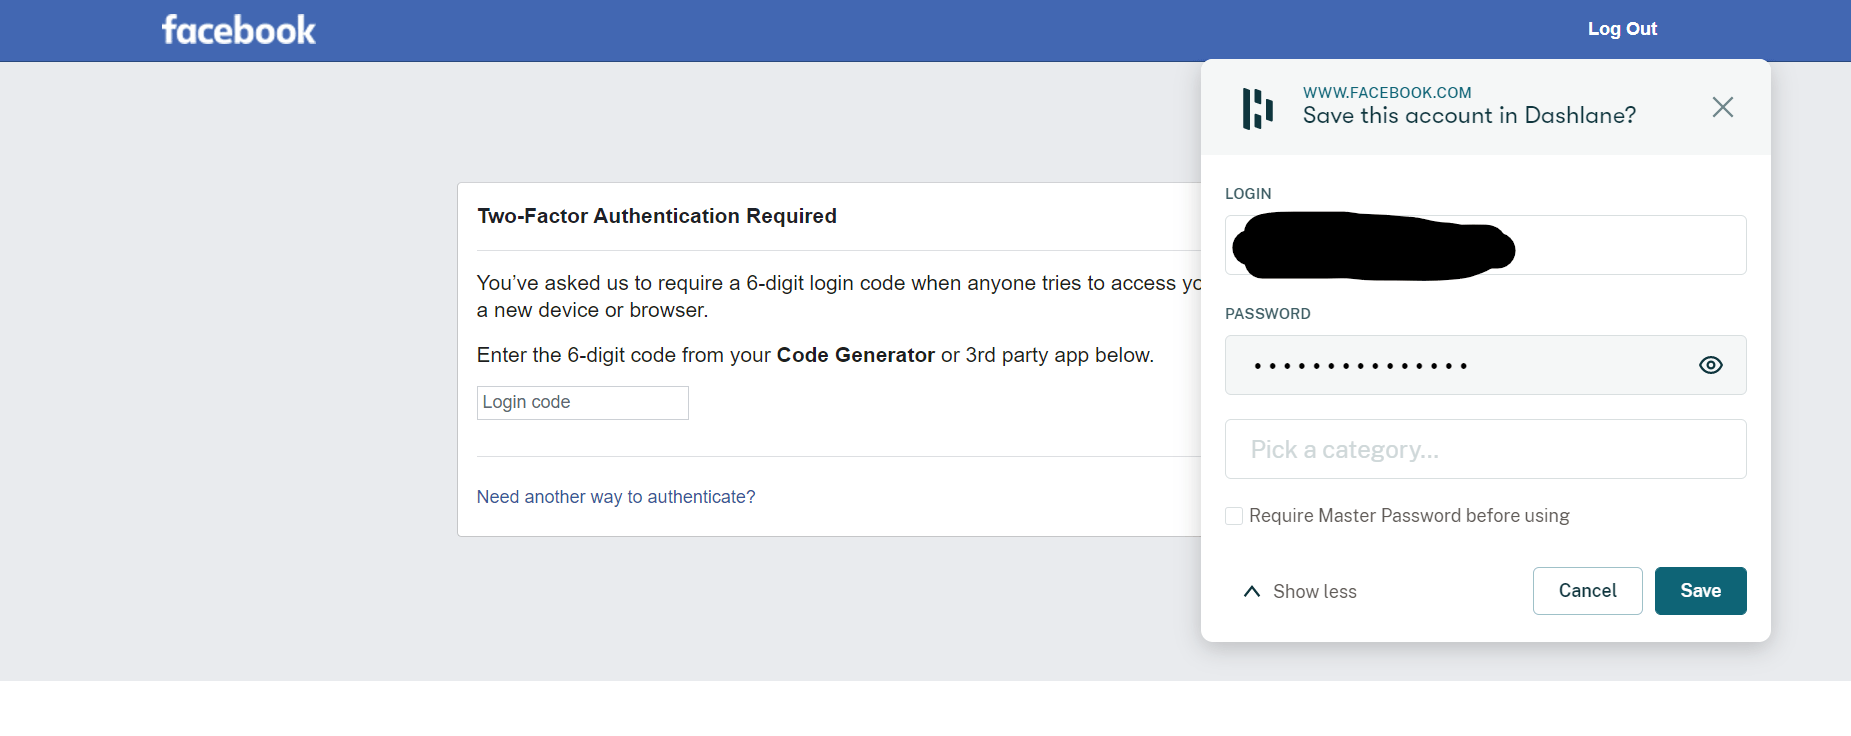Save the account in Dashlane
The image size is (1851, 736).
pyautogui.click(x=1700, y=591)
